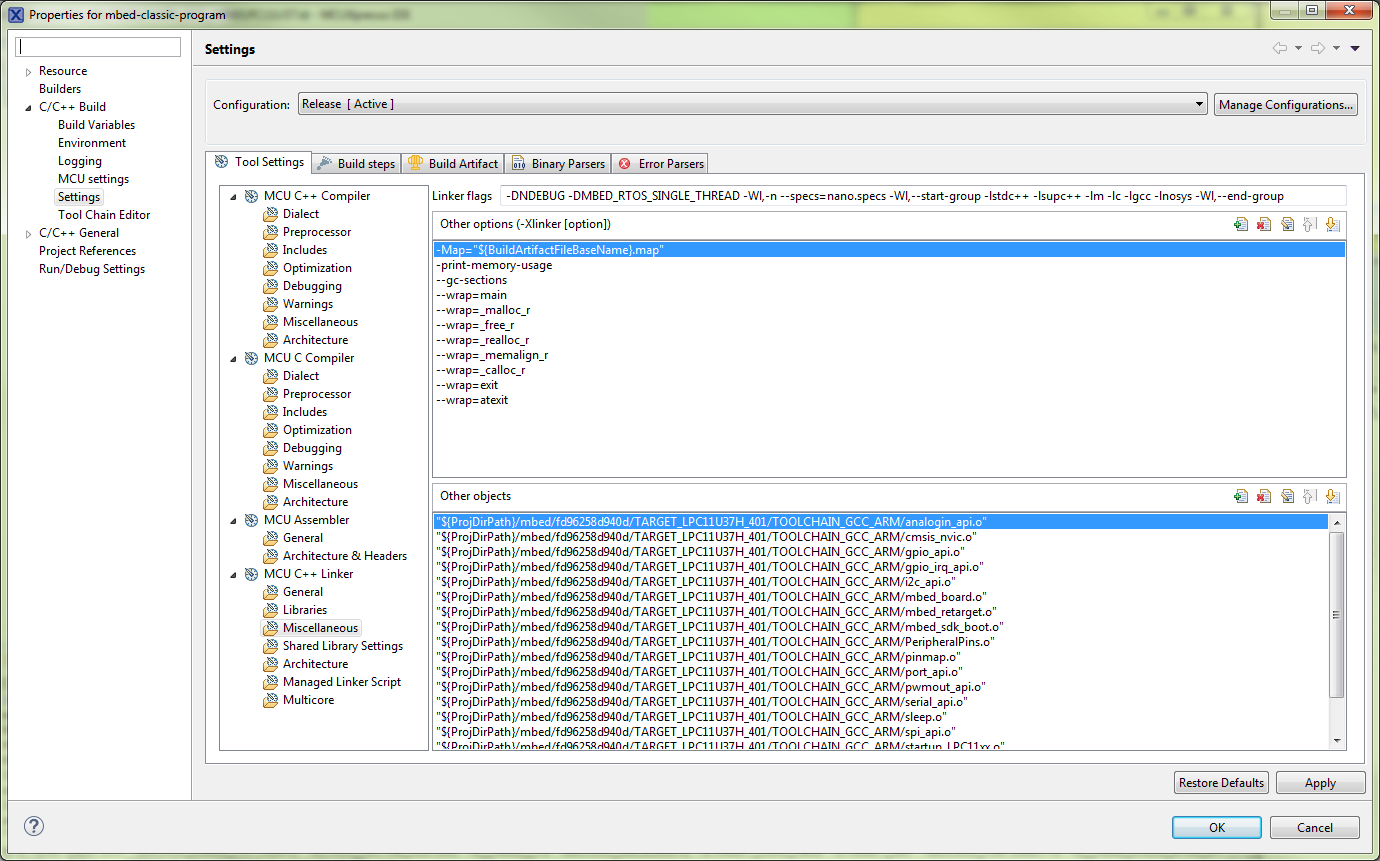Select Logging under C/C++ Build
Screen dimensions: 1380x861
pos(80,161)
